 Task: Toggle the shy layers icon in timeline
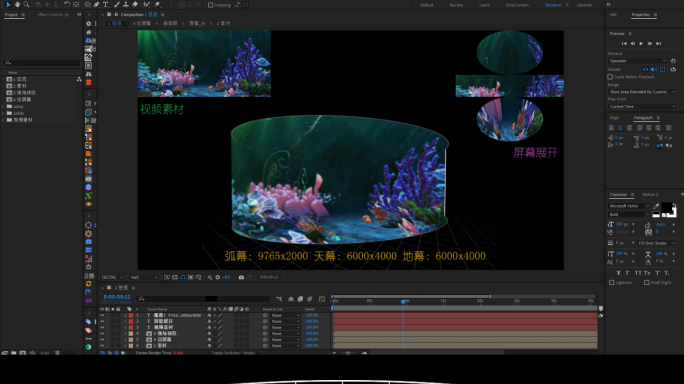(291, 299)
